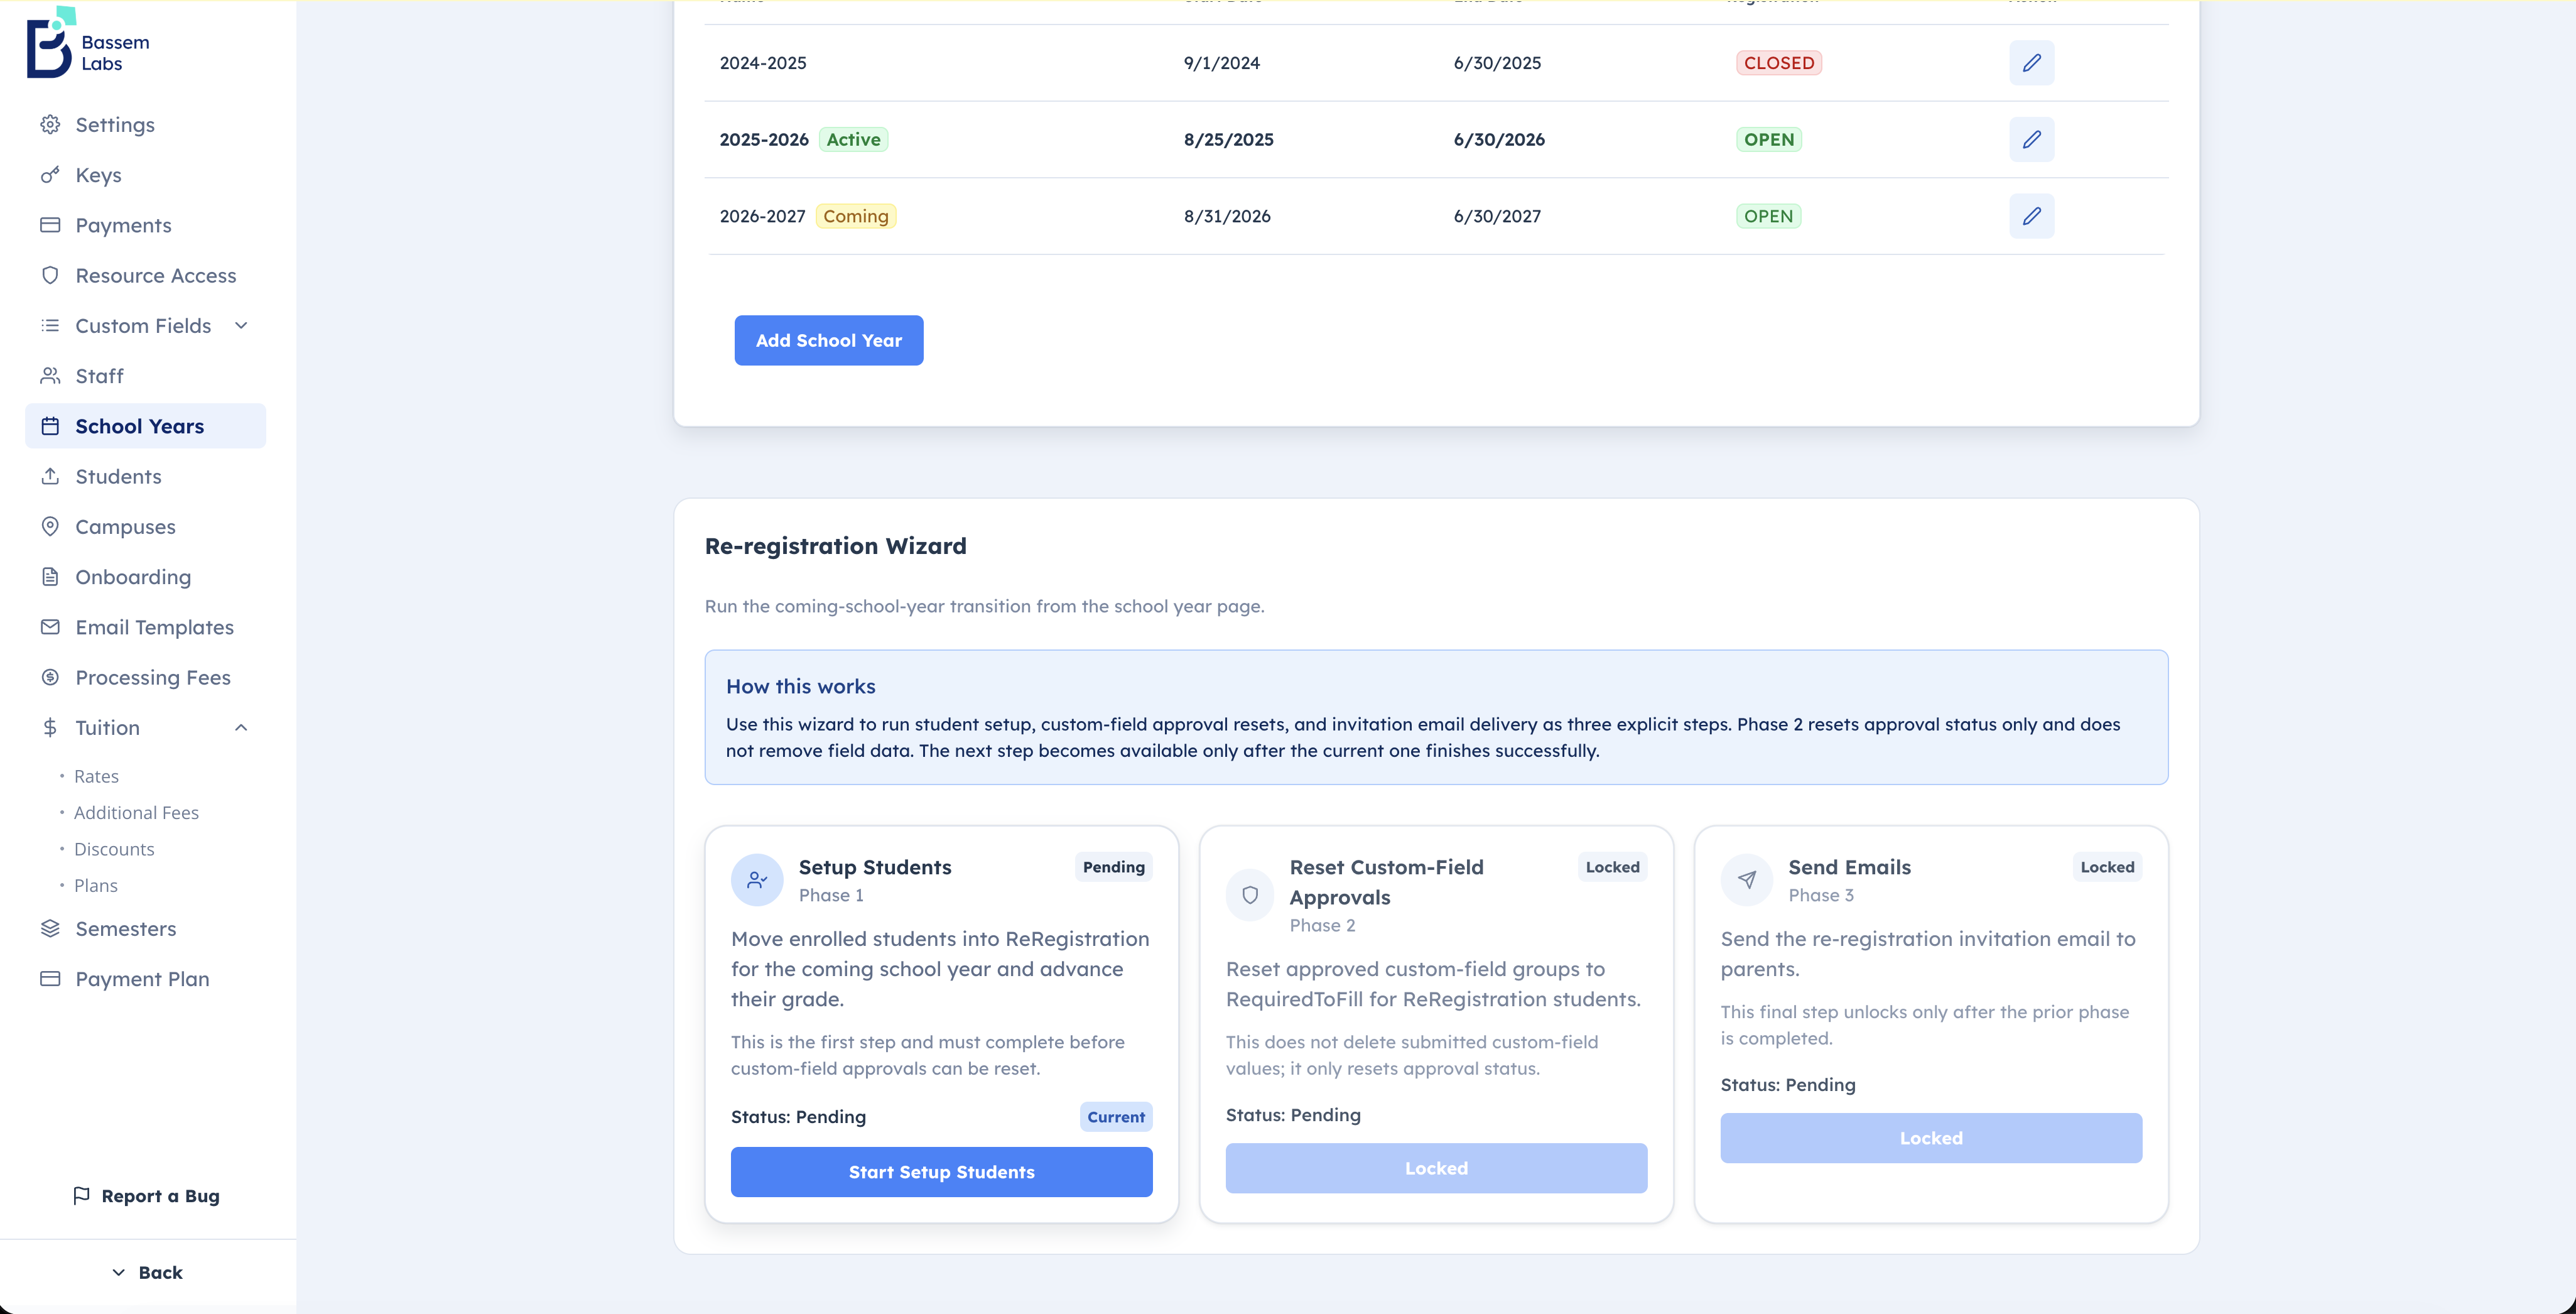Click the coin icon beside Processing Fees
The image size is (2576, 1314).
[x=50, y=677]
